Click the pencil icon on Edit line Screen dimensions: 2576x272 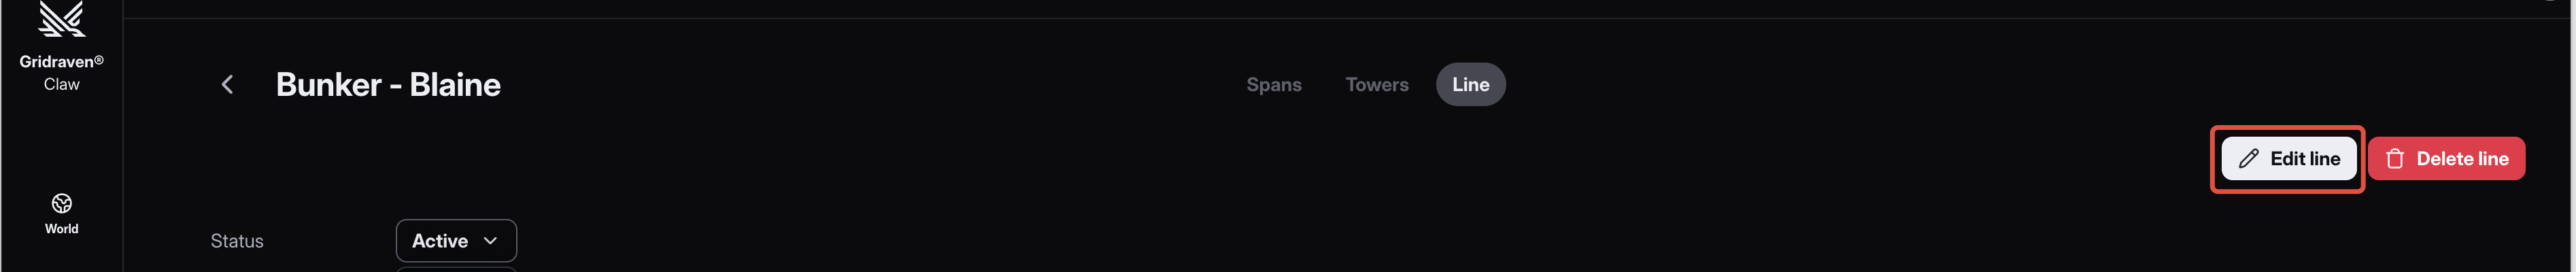click(x=2249, y=159)
